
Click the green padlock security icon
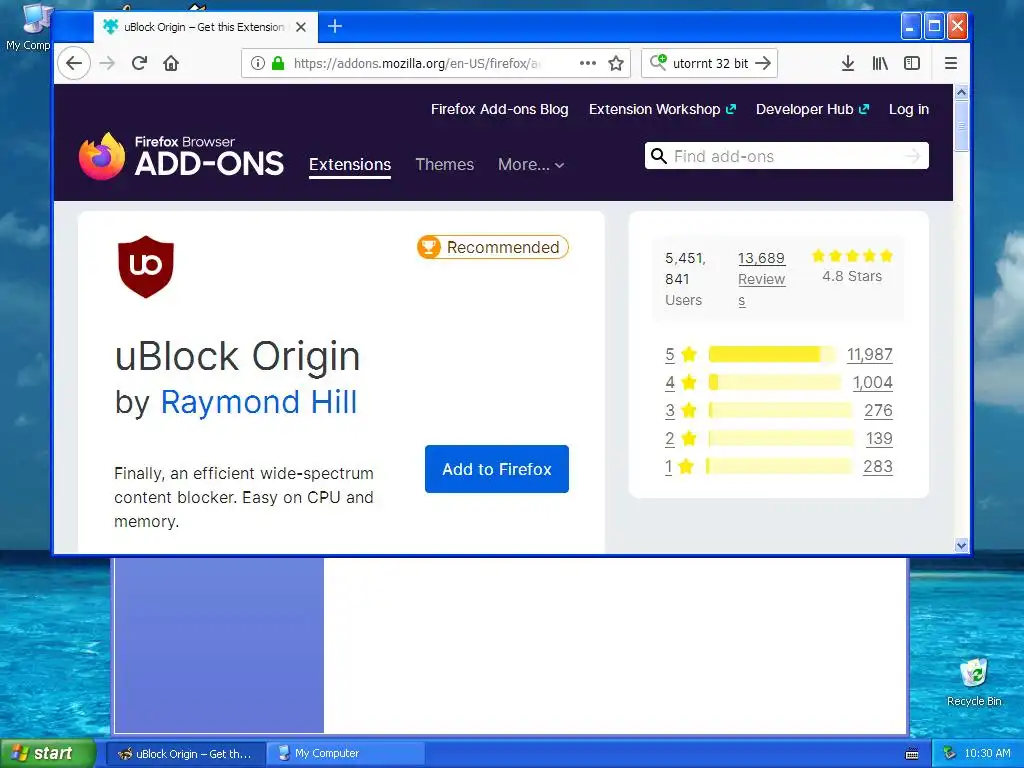tap(278, 63)
